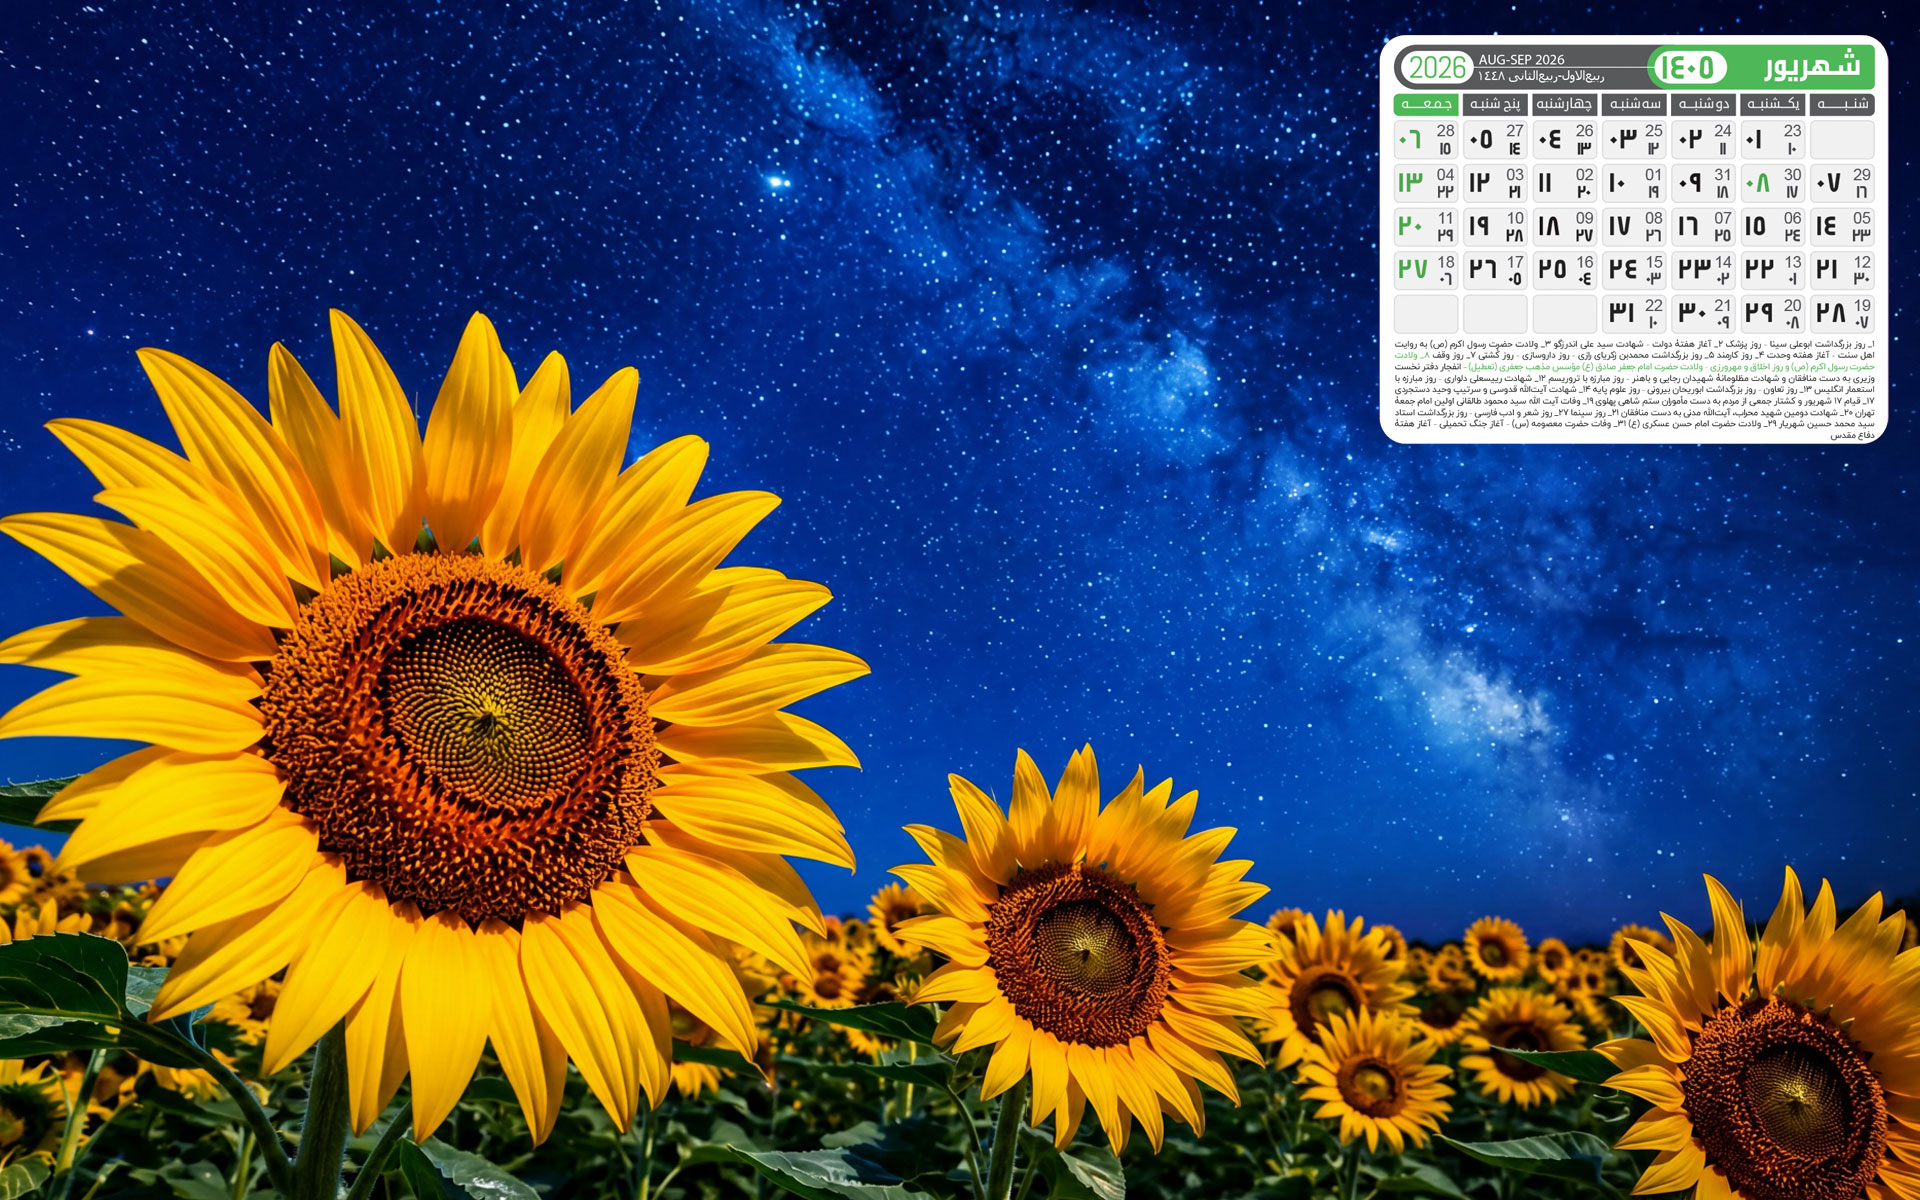Select Shahrivar day ۲۲ cell (September 13)
Screen dimensions: 1920x1200
pos(1773,270)
